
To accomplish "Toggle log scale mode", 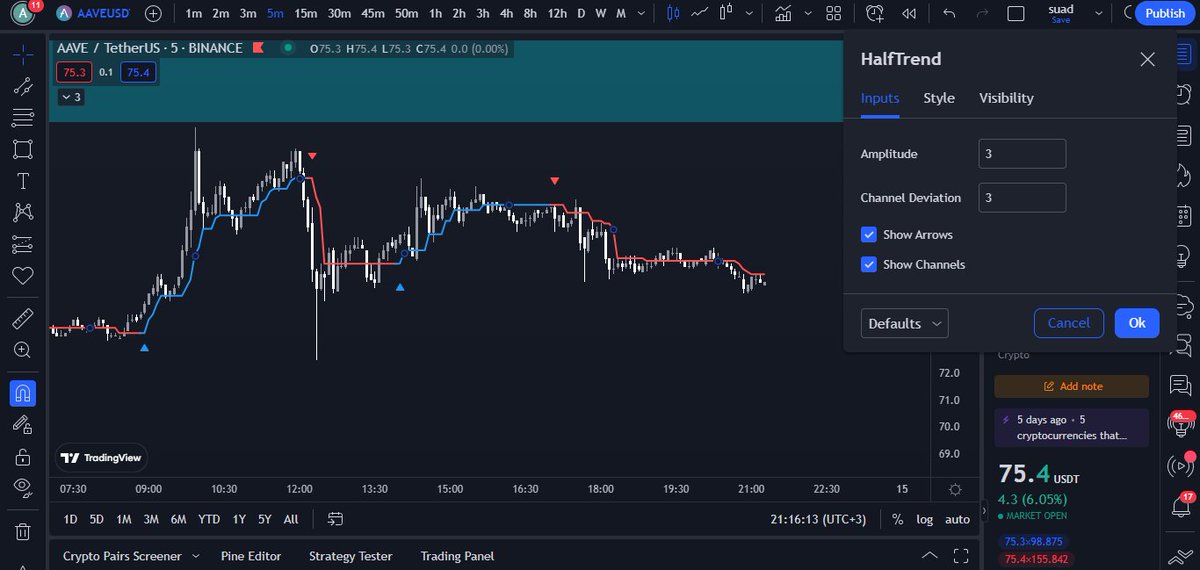I will point(925,519).
